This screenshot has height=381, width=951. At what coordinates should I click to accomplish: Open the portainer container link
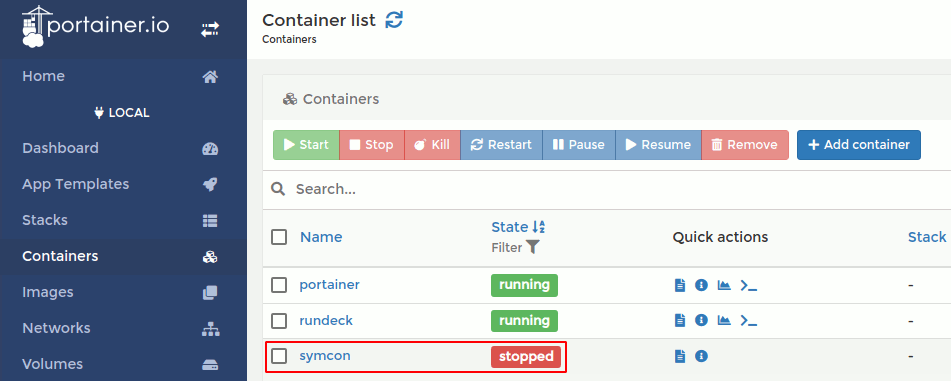tap(329, 285)
